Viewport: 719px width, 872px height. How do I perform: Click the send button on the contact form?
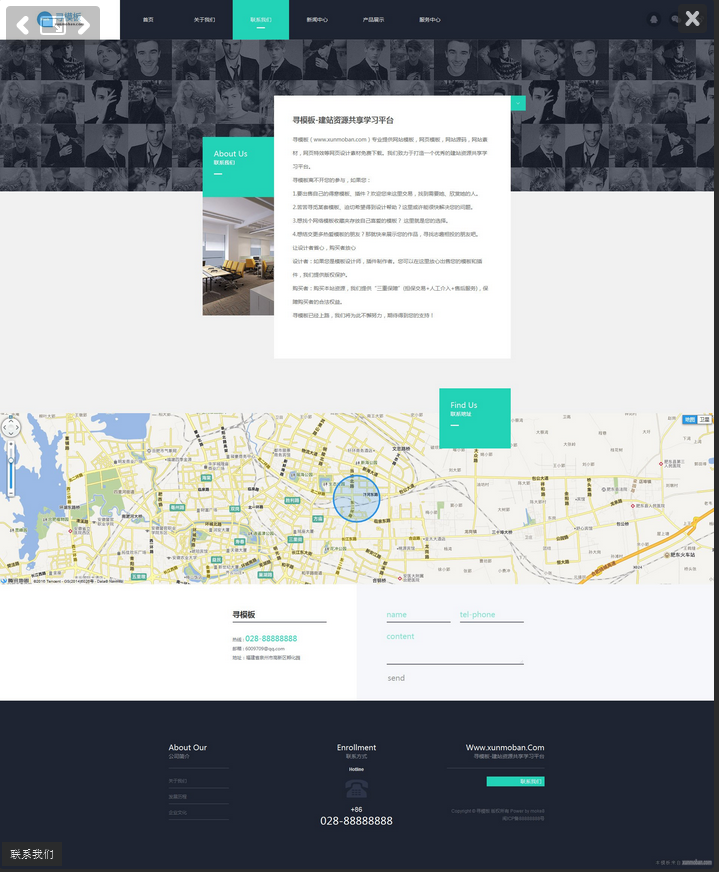click(396, 678)
